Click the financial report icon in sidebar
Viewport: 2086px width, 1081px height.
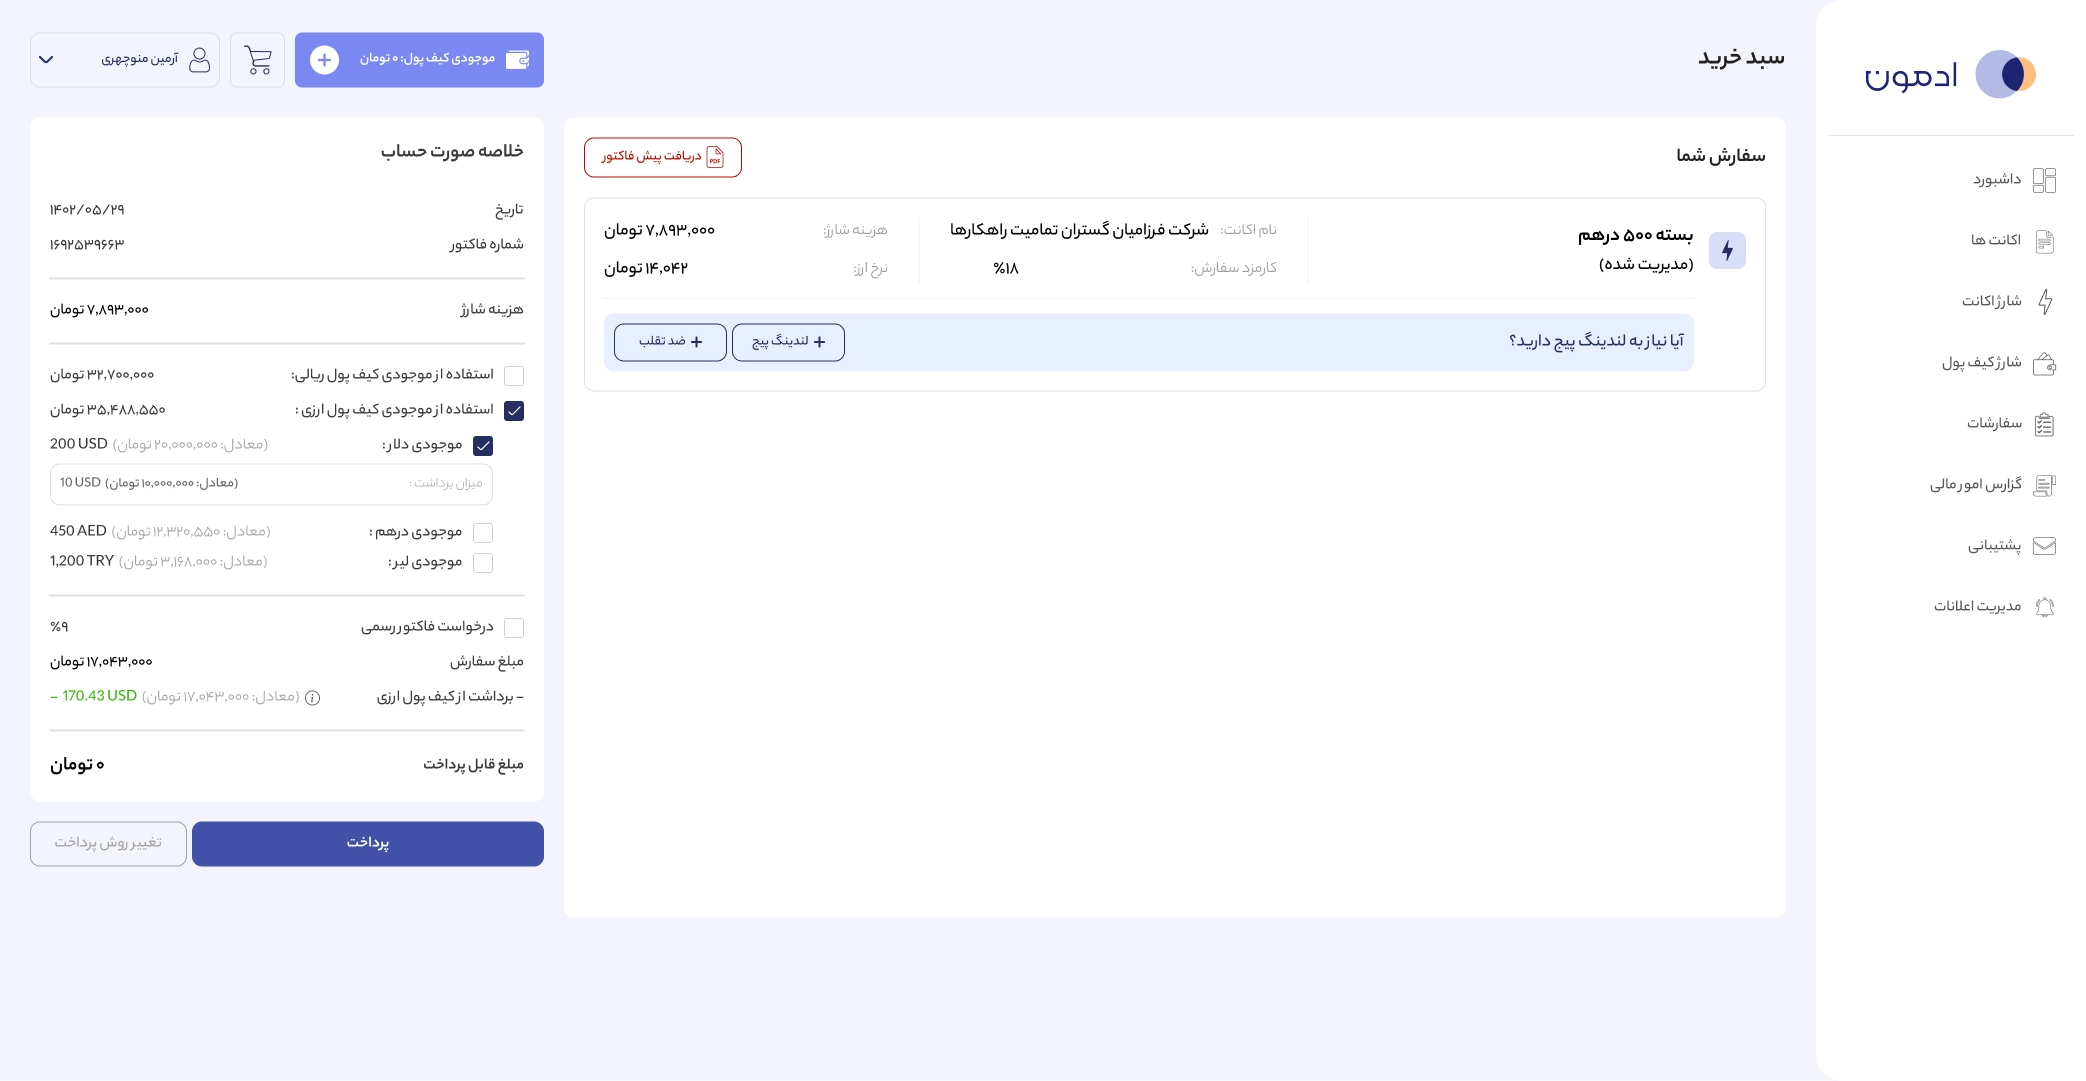click(x=2045, y=485)
